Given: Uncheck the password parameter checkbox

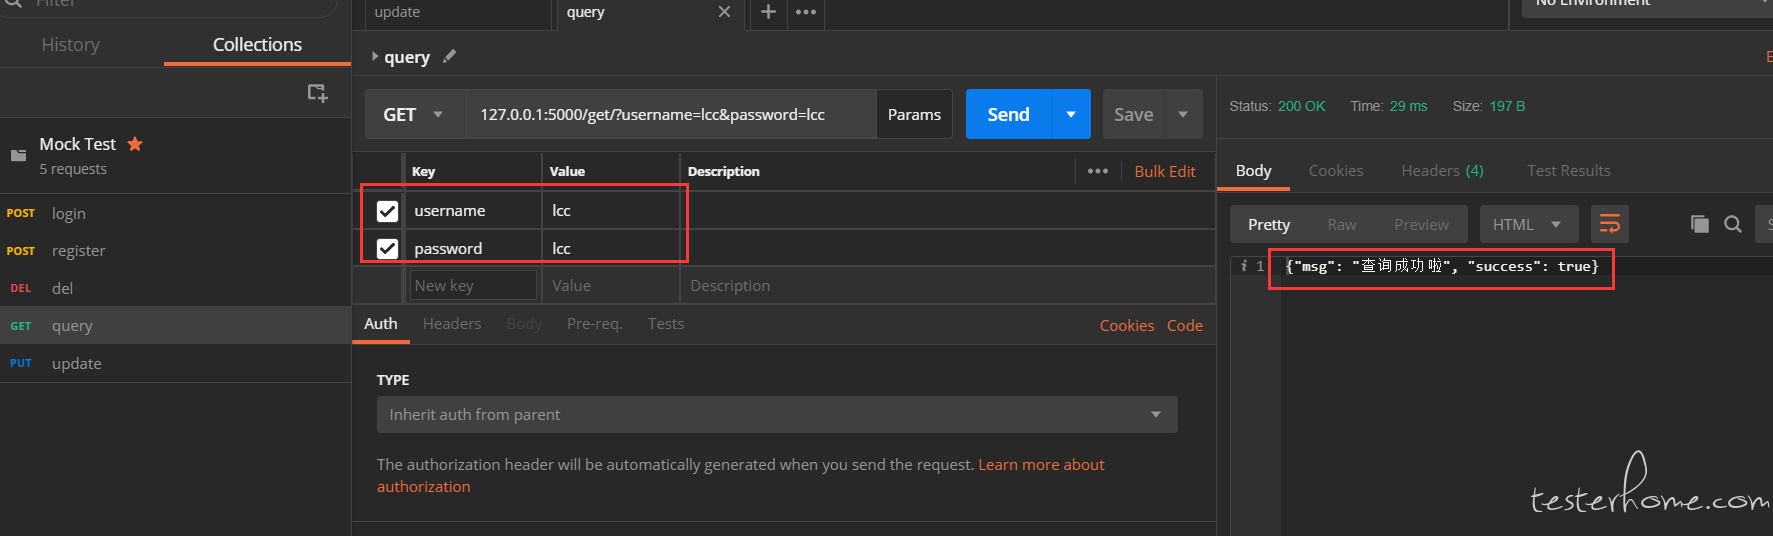Looking at the screenshot, I should pyautogui.click(x=387, y=248).
